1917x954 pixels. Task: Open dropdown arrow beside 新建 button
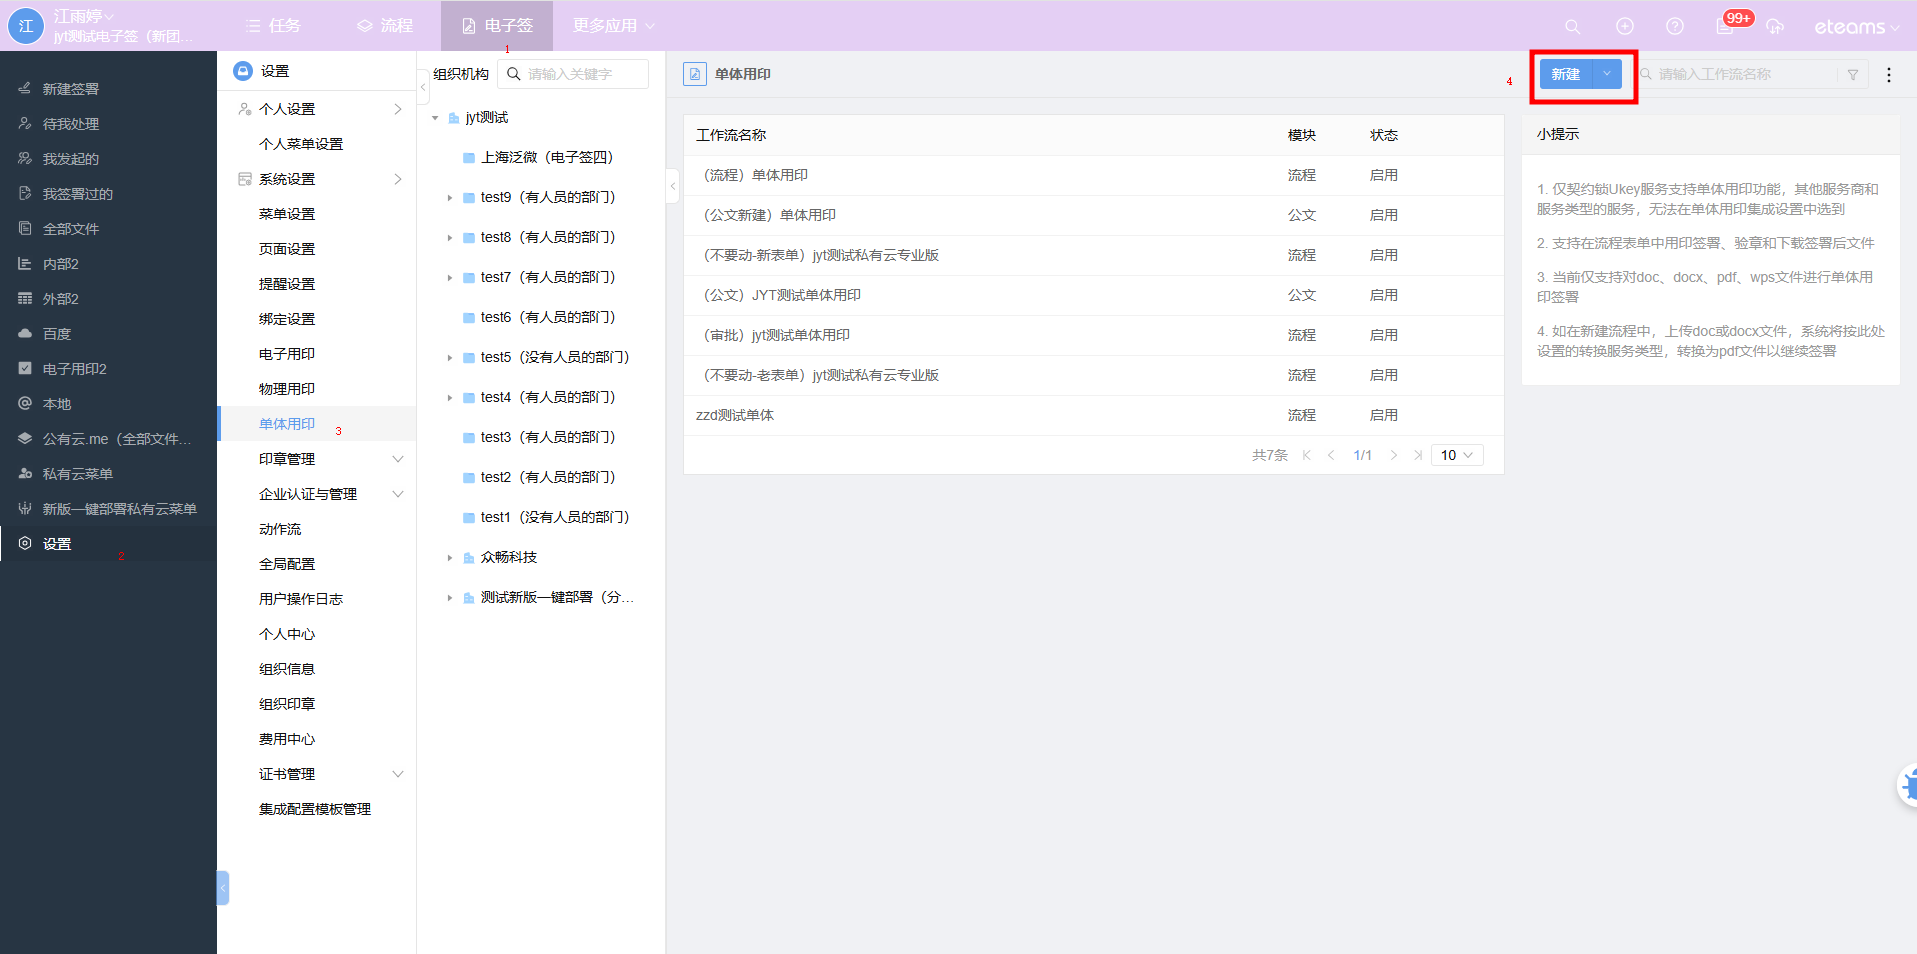point(1607,74)
